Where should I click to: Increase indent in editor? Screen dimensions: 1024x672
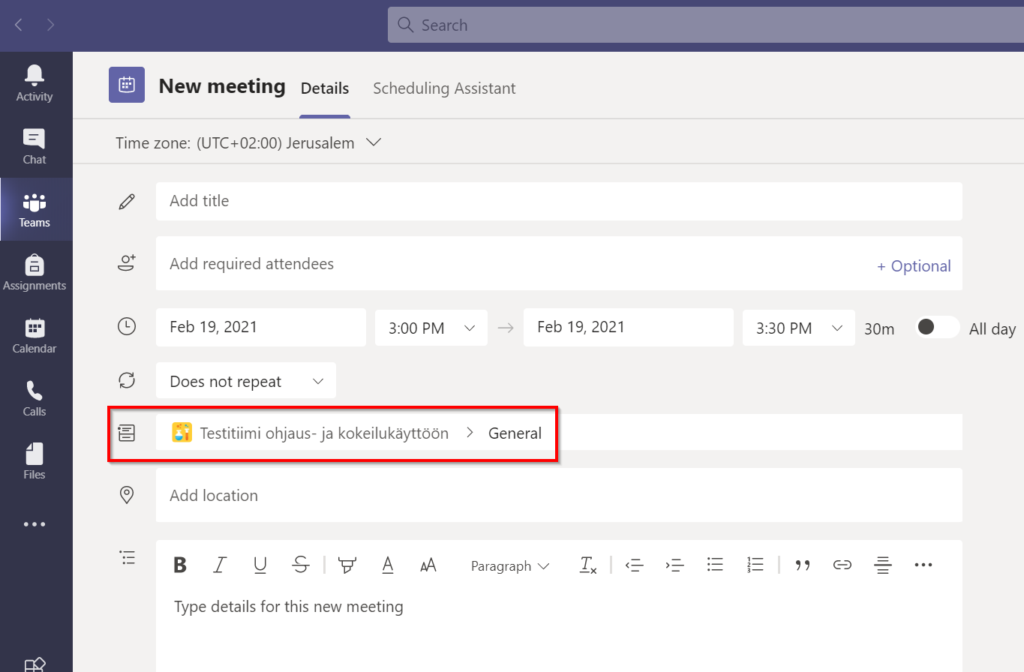point(675,565)
